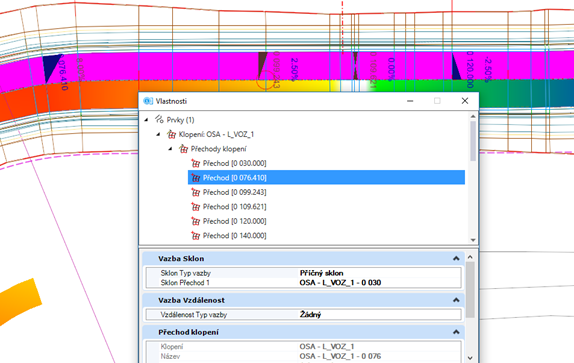Click the Klopení: OSA - L_VOZ_1 icon
Viewport: 574px width, 363px height.
point(171,134)
